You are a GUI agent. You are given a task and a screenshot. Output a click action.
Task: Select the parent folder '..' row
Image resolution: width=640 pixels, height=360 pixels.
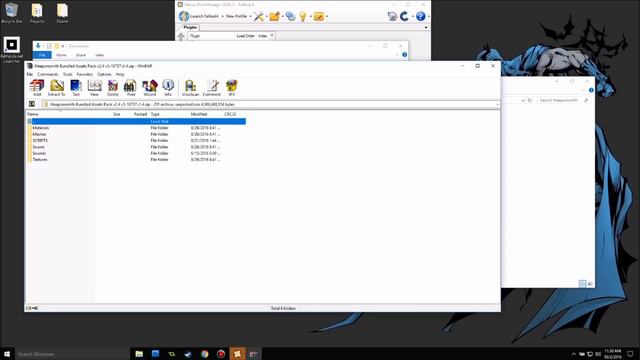pyautogui.click(x=136, y=121)
